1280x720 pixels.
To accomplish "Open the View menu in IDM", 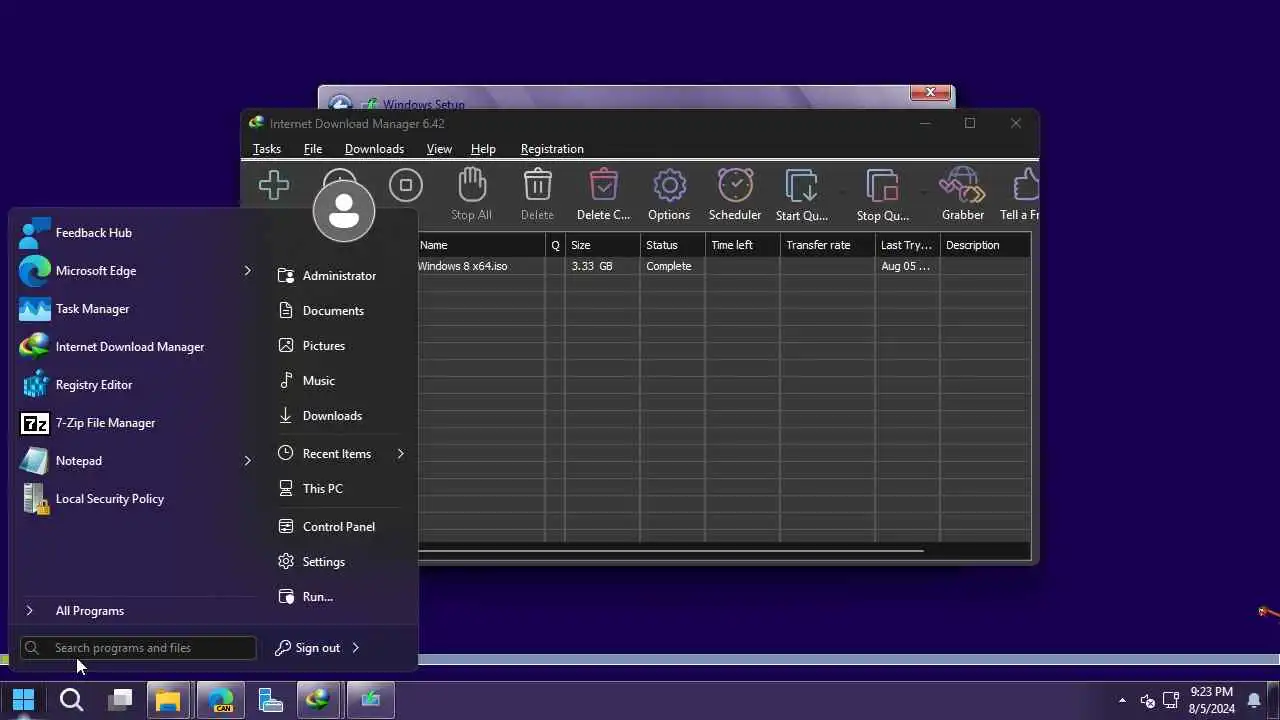I will (439, 149).
